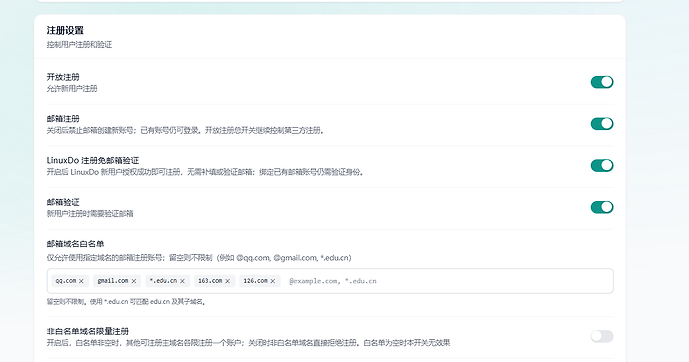Disable the 邮箱验证 toggle
689x362 pixels.
pos(602,207)
